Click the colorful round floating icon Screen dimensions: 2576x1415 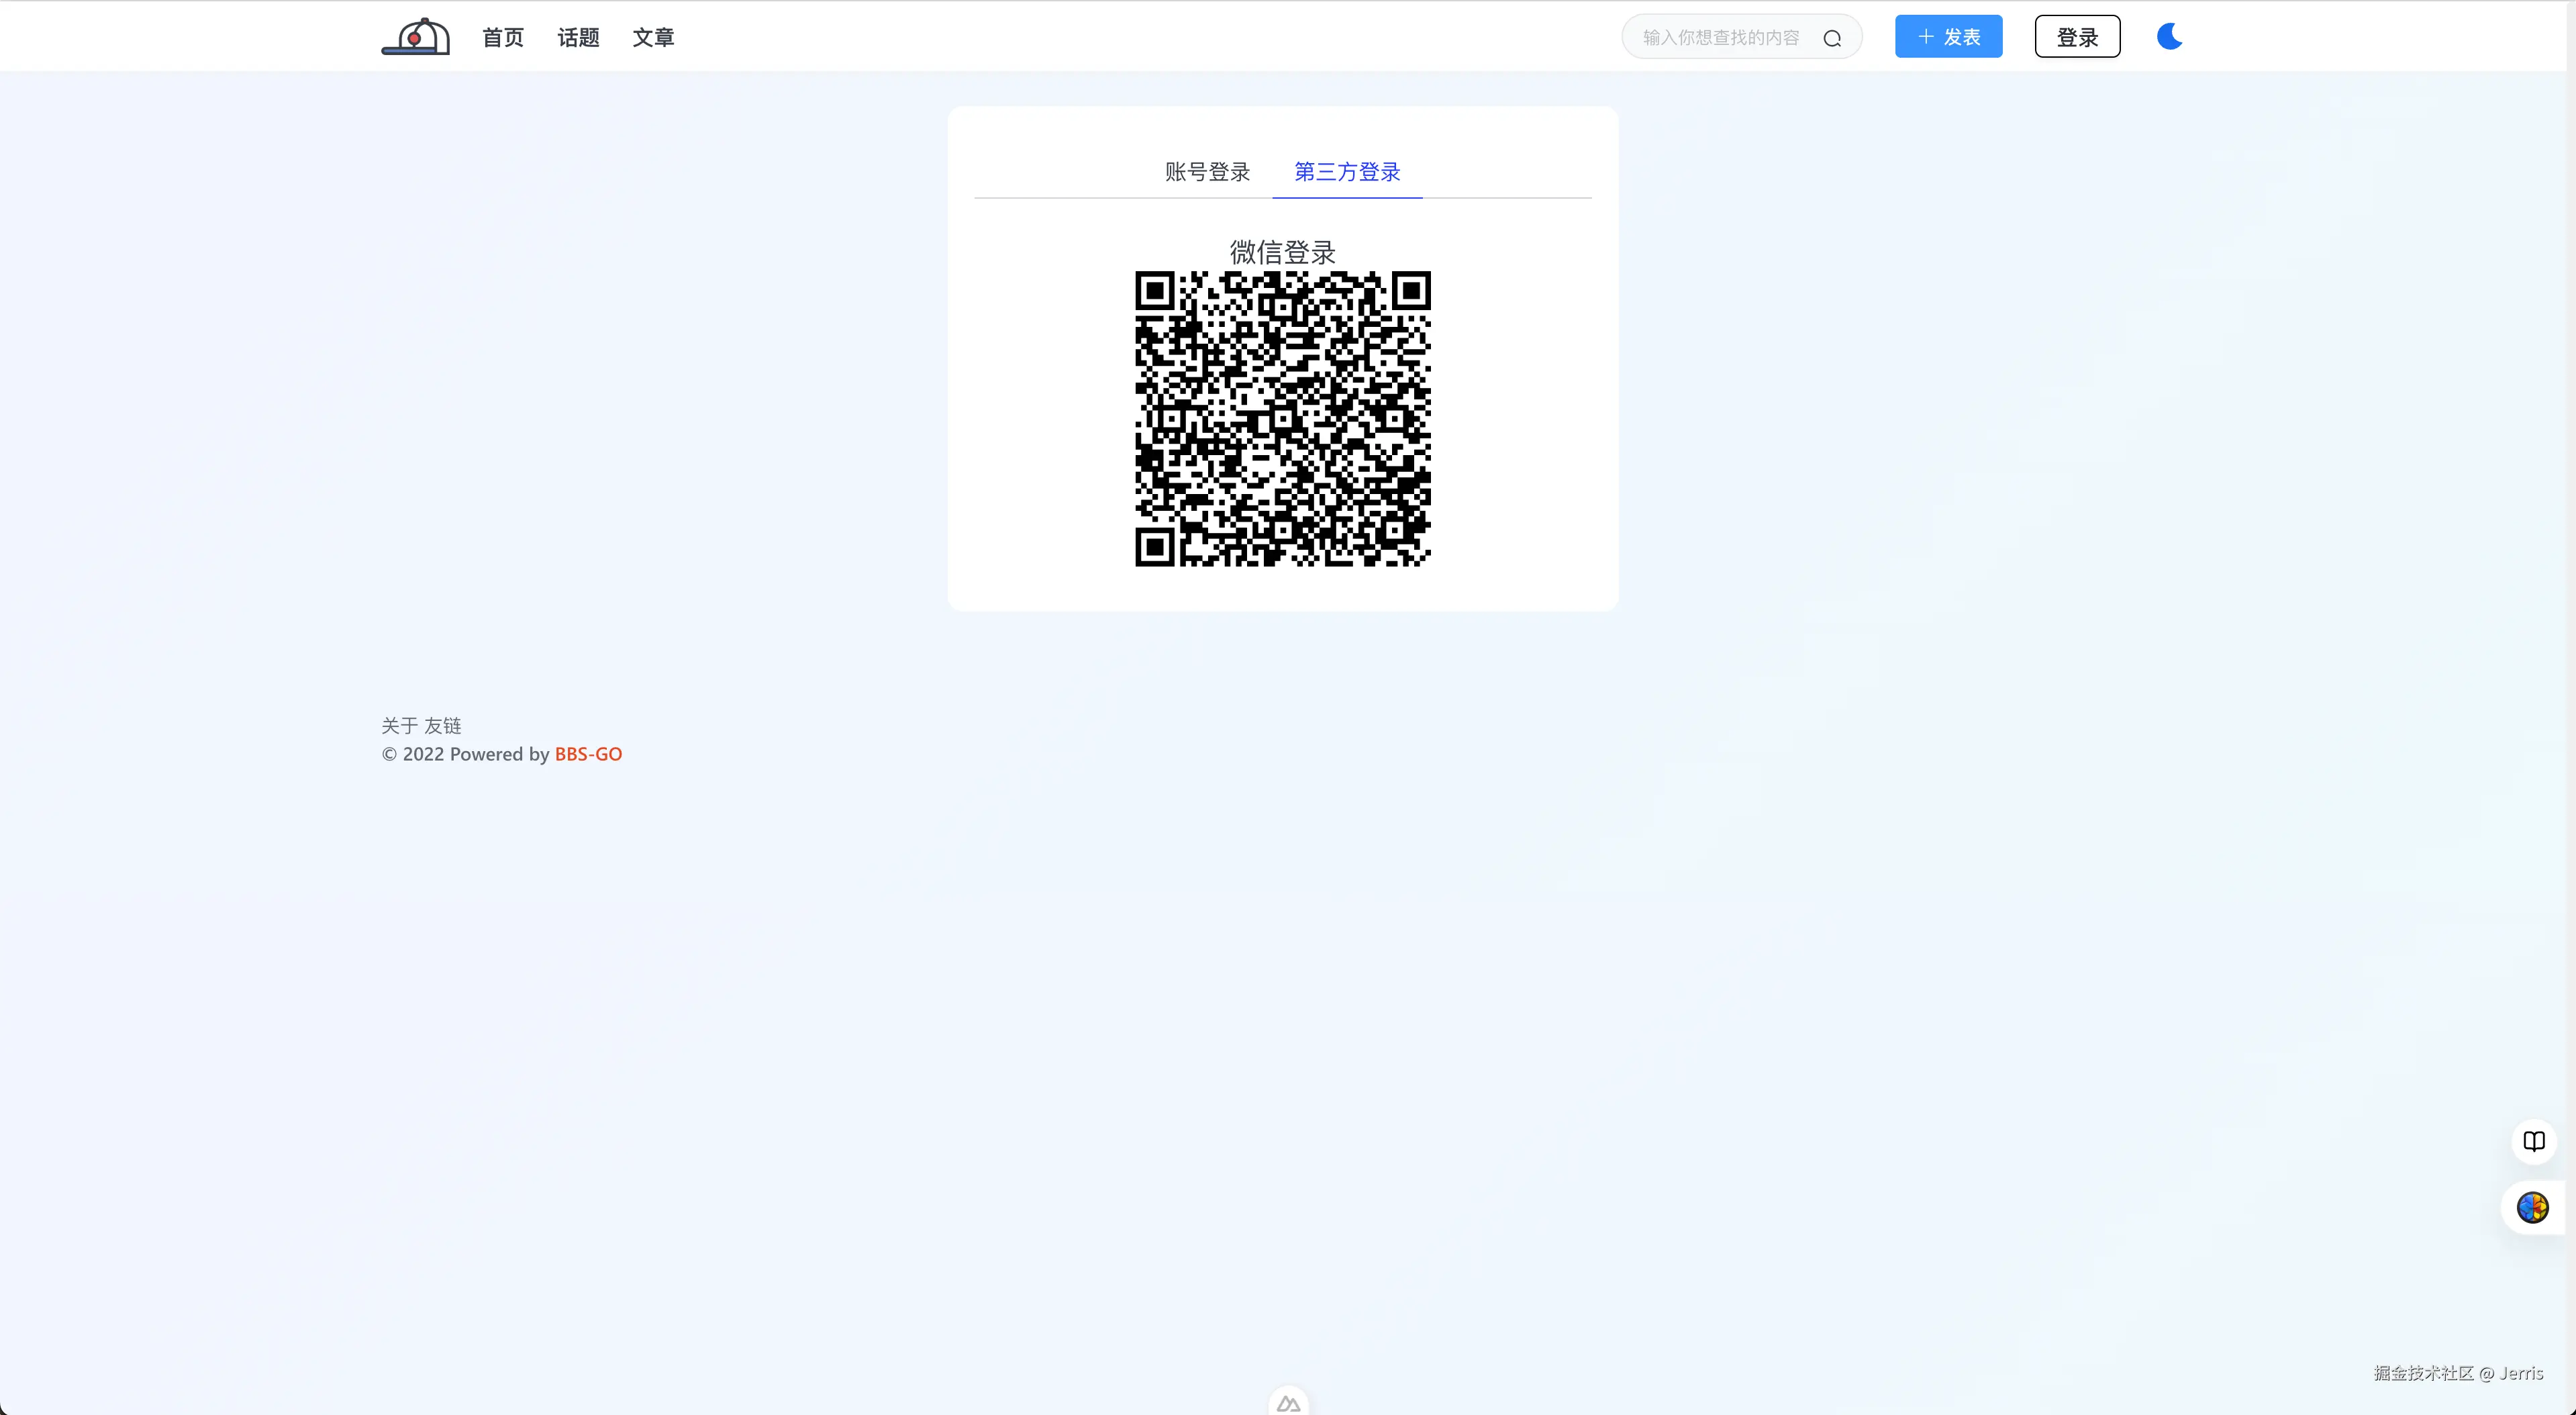pos(2532,1207)
